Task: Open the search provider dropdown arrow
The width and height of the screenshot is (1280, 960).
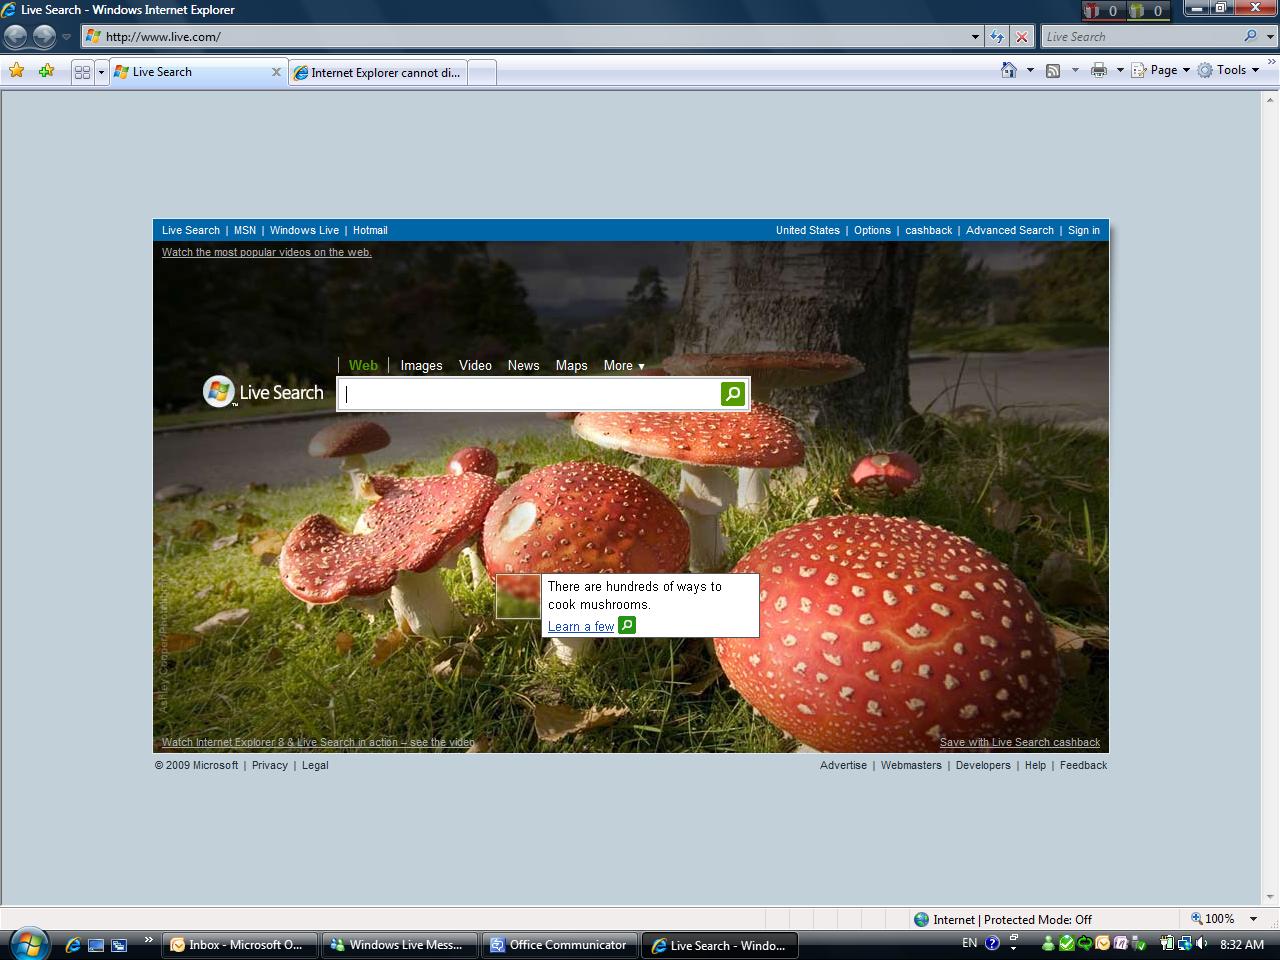Action: click(1270, 37)
